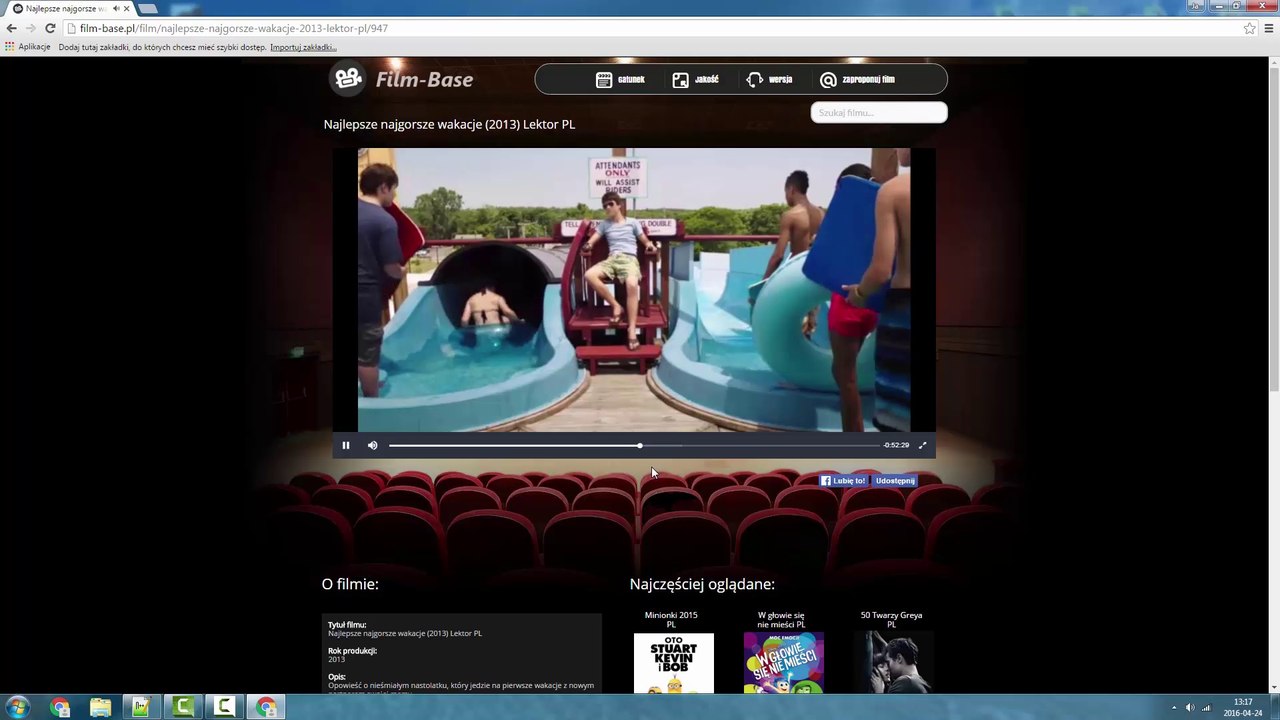Click the Film-Base camera logo
This screenshot has width=1280, height=720.
[348, 78]
